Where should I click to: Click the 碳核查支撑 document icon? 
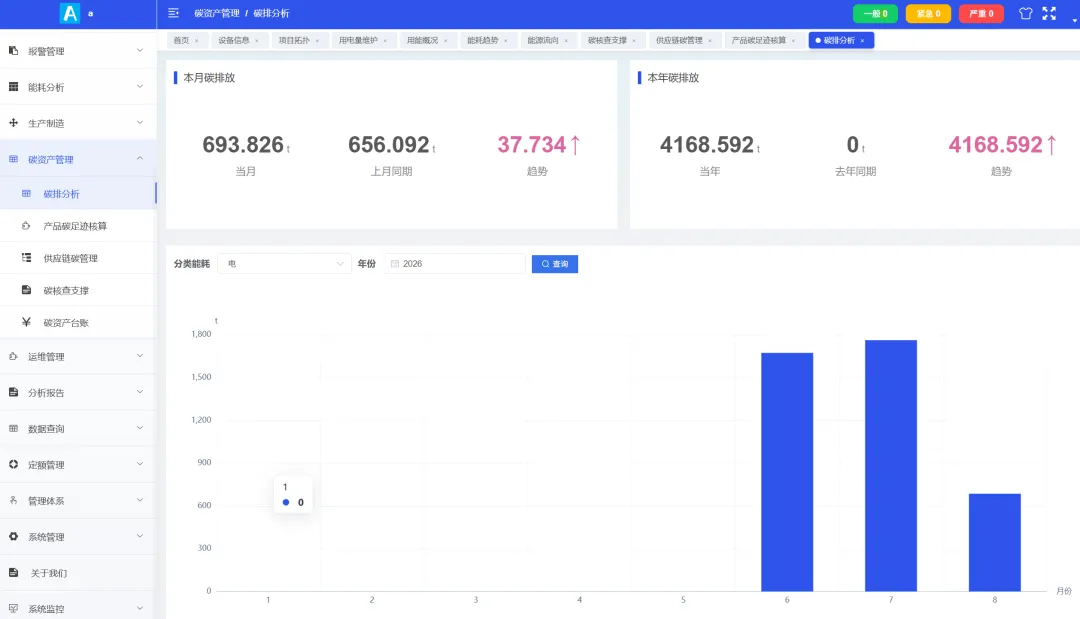(26, 290)
